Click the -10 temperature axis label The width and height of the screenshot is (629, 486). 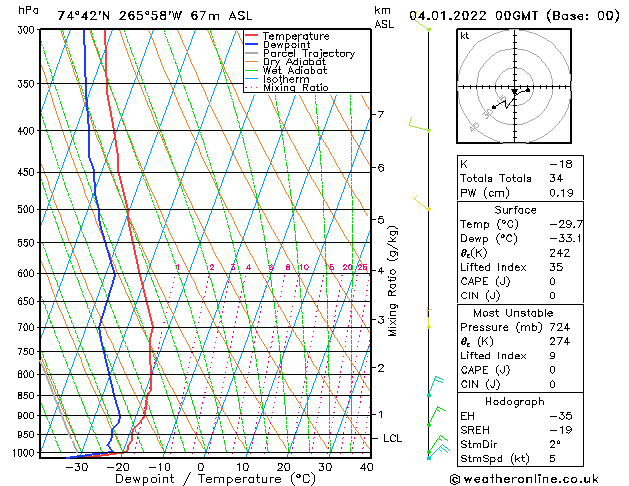pos(159,467)
